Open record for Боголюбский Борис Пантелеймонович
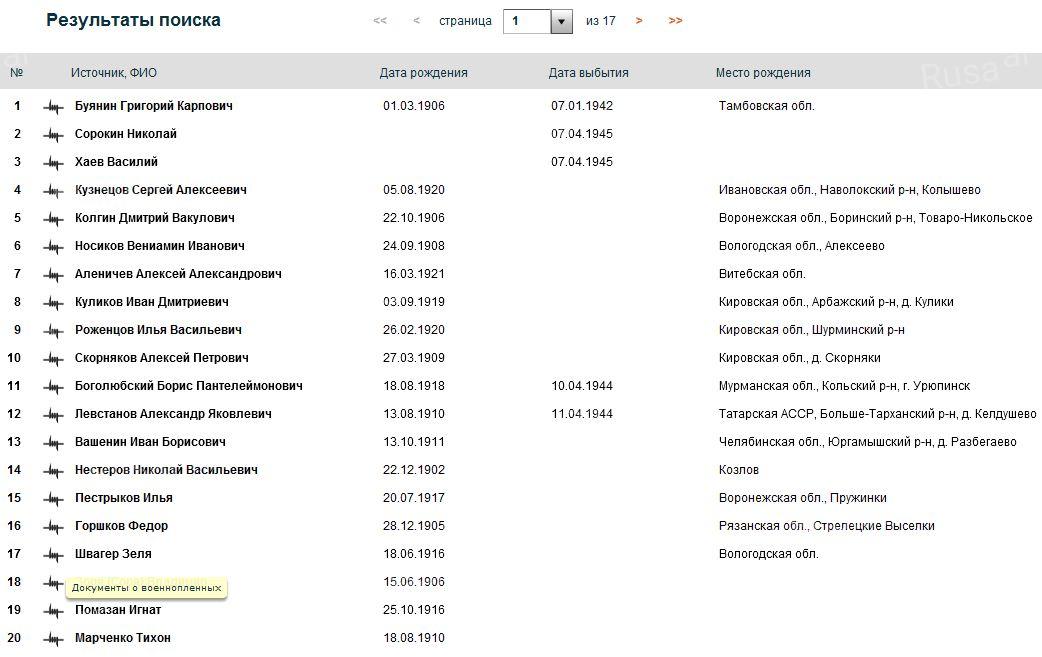 [188, 386]
